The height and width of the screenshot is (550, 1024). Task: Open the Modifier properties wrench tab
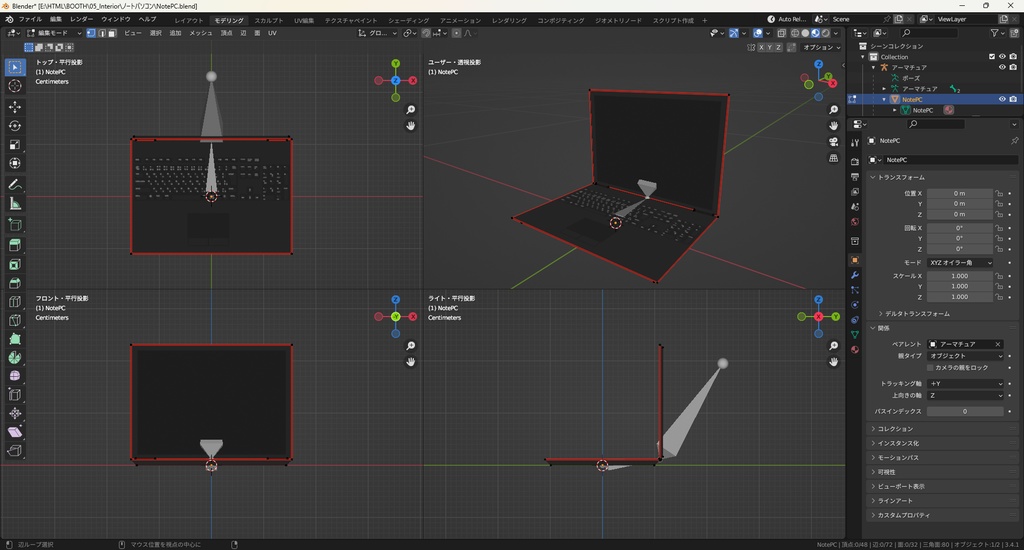coord(855,274)
